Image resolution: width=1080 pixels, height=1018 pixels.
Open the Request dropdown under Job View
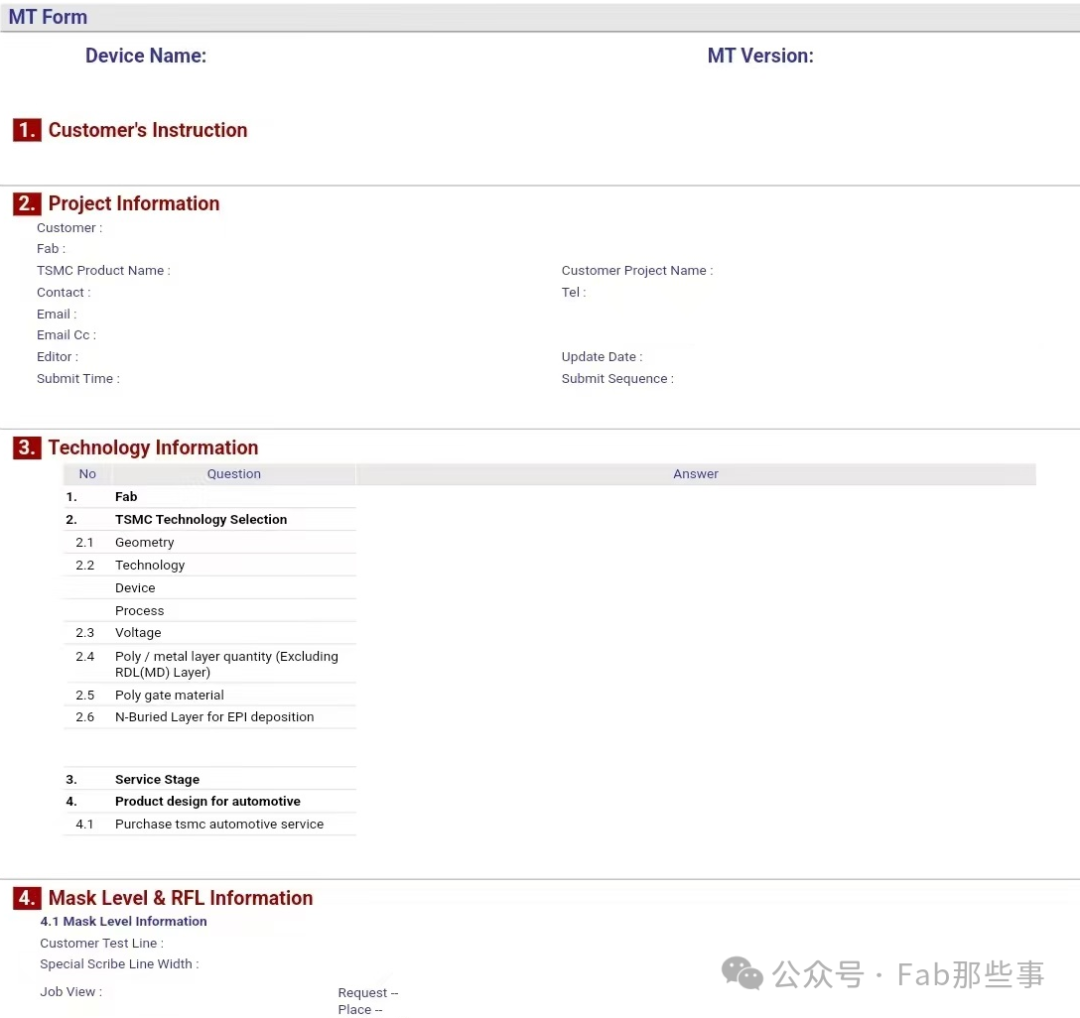pos(367,992)
